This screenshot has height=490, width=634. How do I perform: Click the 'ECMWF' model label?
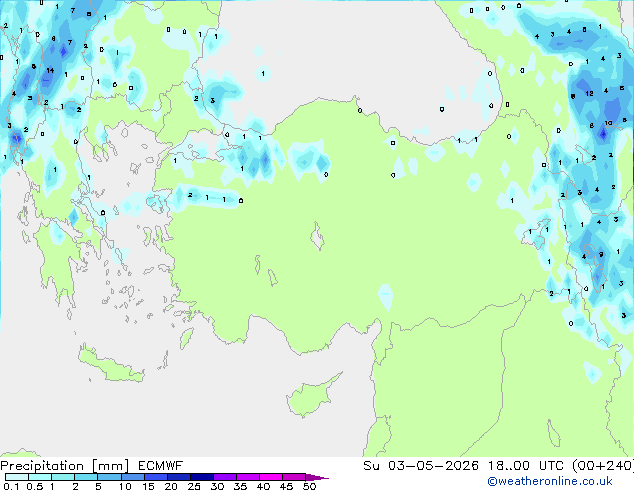pyautogui.click(x=160, y=466)
